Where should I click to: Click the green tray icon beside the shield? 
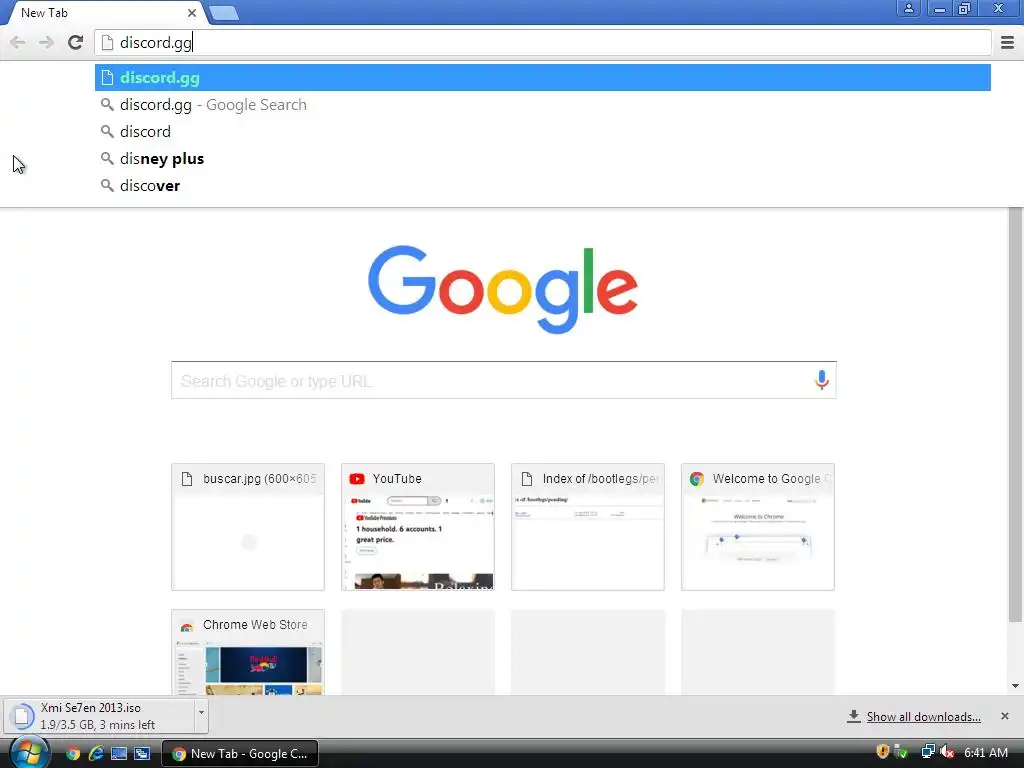pos(901,752)
